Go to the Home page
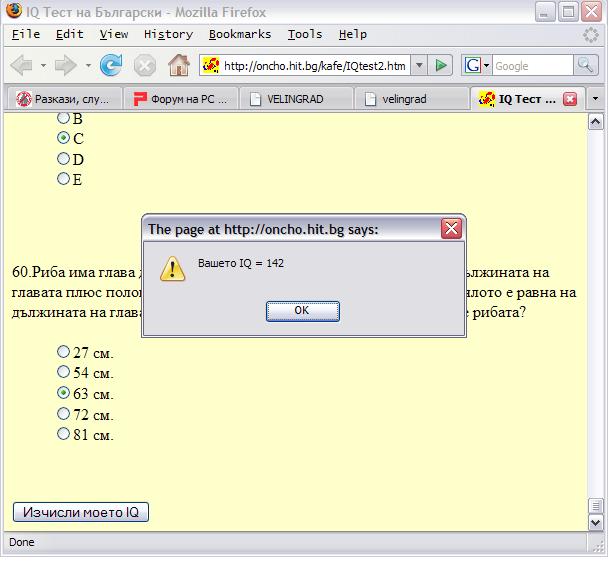 pyautogui.click(x=179, y=65)
